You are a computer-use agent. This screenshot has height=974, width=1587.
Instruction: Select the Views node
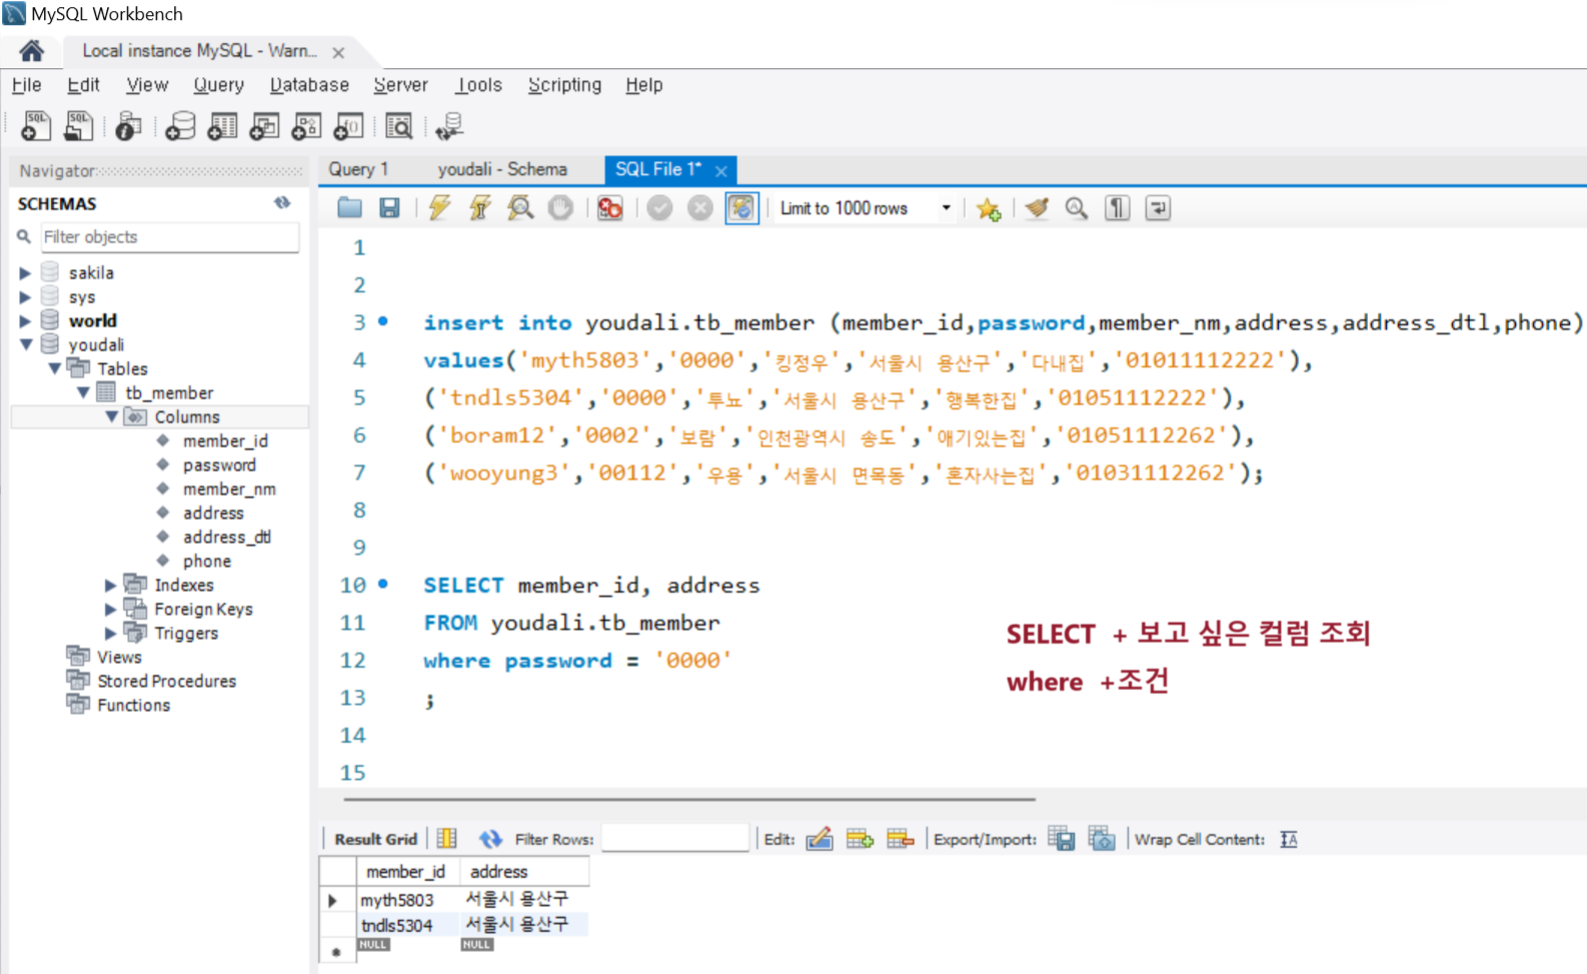(x=119, y=657)
